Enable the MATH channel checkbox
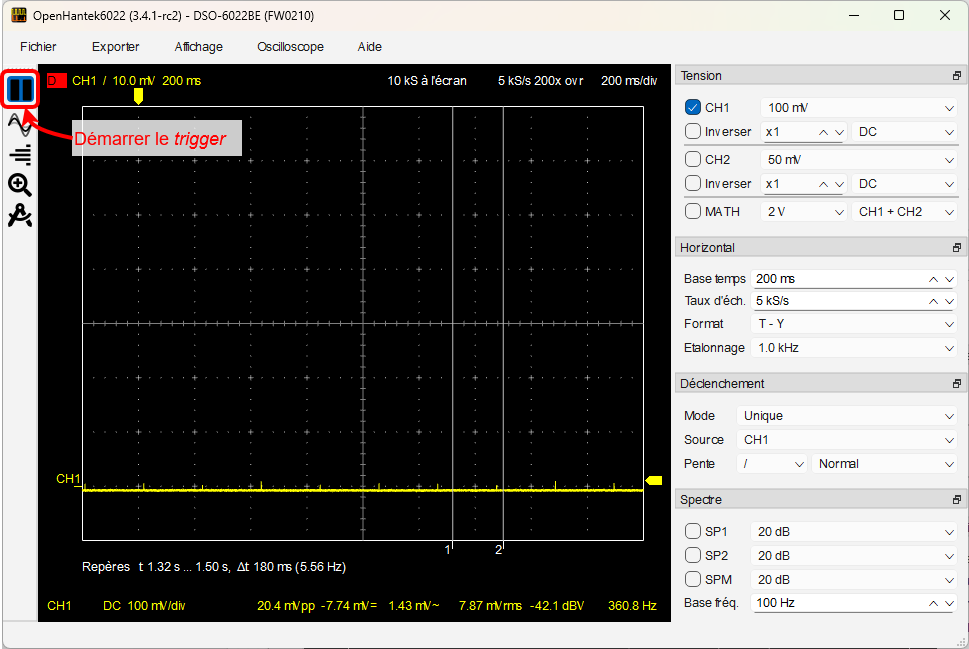The height and width of the screenshot is (649, 969). pos(693,211)
